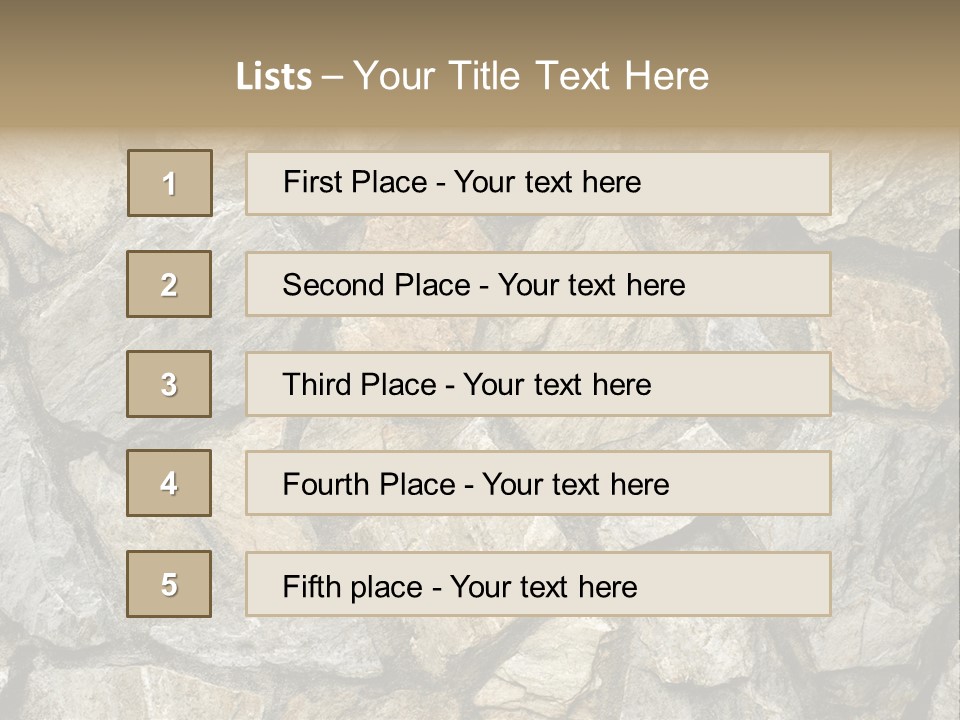Screen dimensions: 960x720
Task: Click "Your text here" in the Fifth place row
Action: (x=543, y=586)
